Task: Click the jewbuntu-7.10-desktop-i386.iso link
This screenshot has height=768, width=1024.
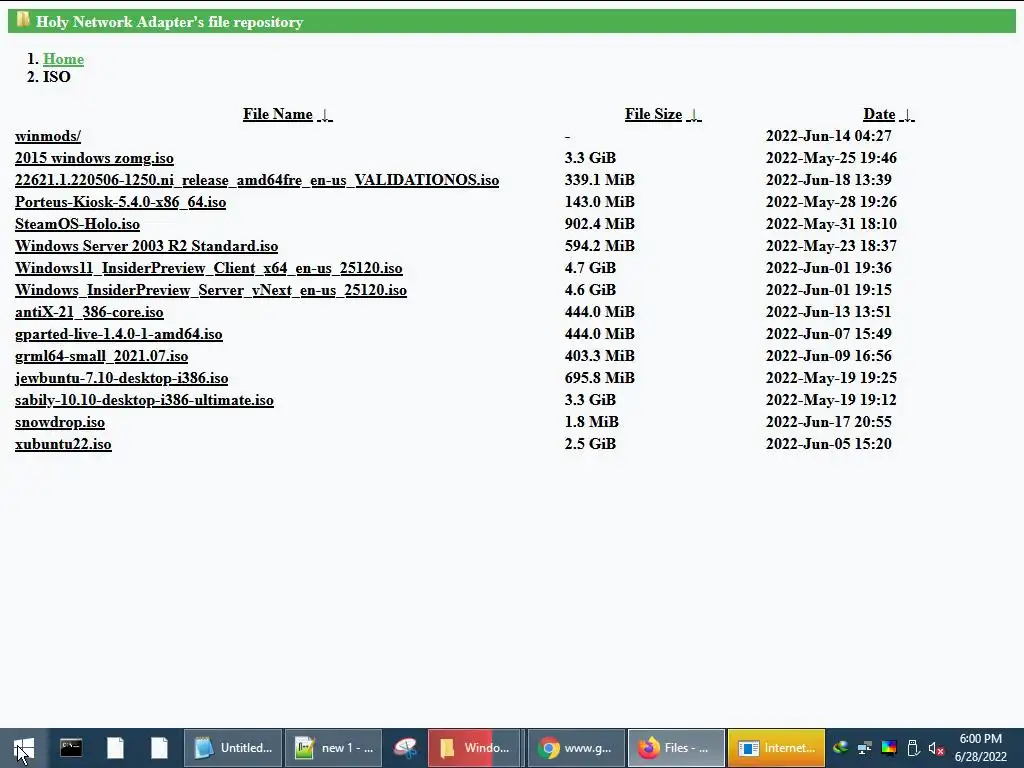Action: [121, 378]
